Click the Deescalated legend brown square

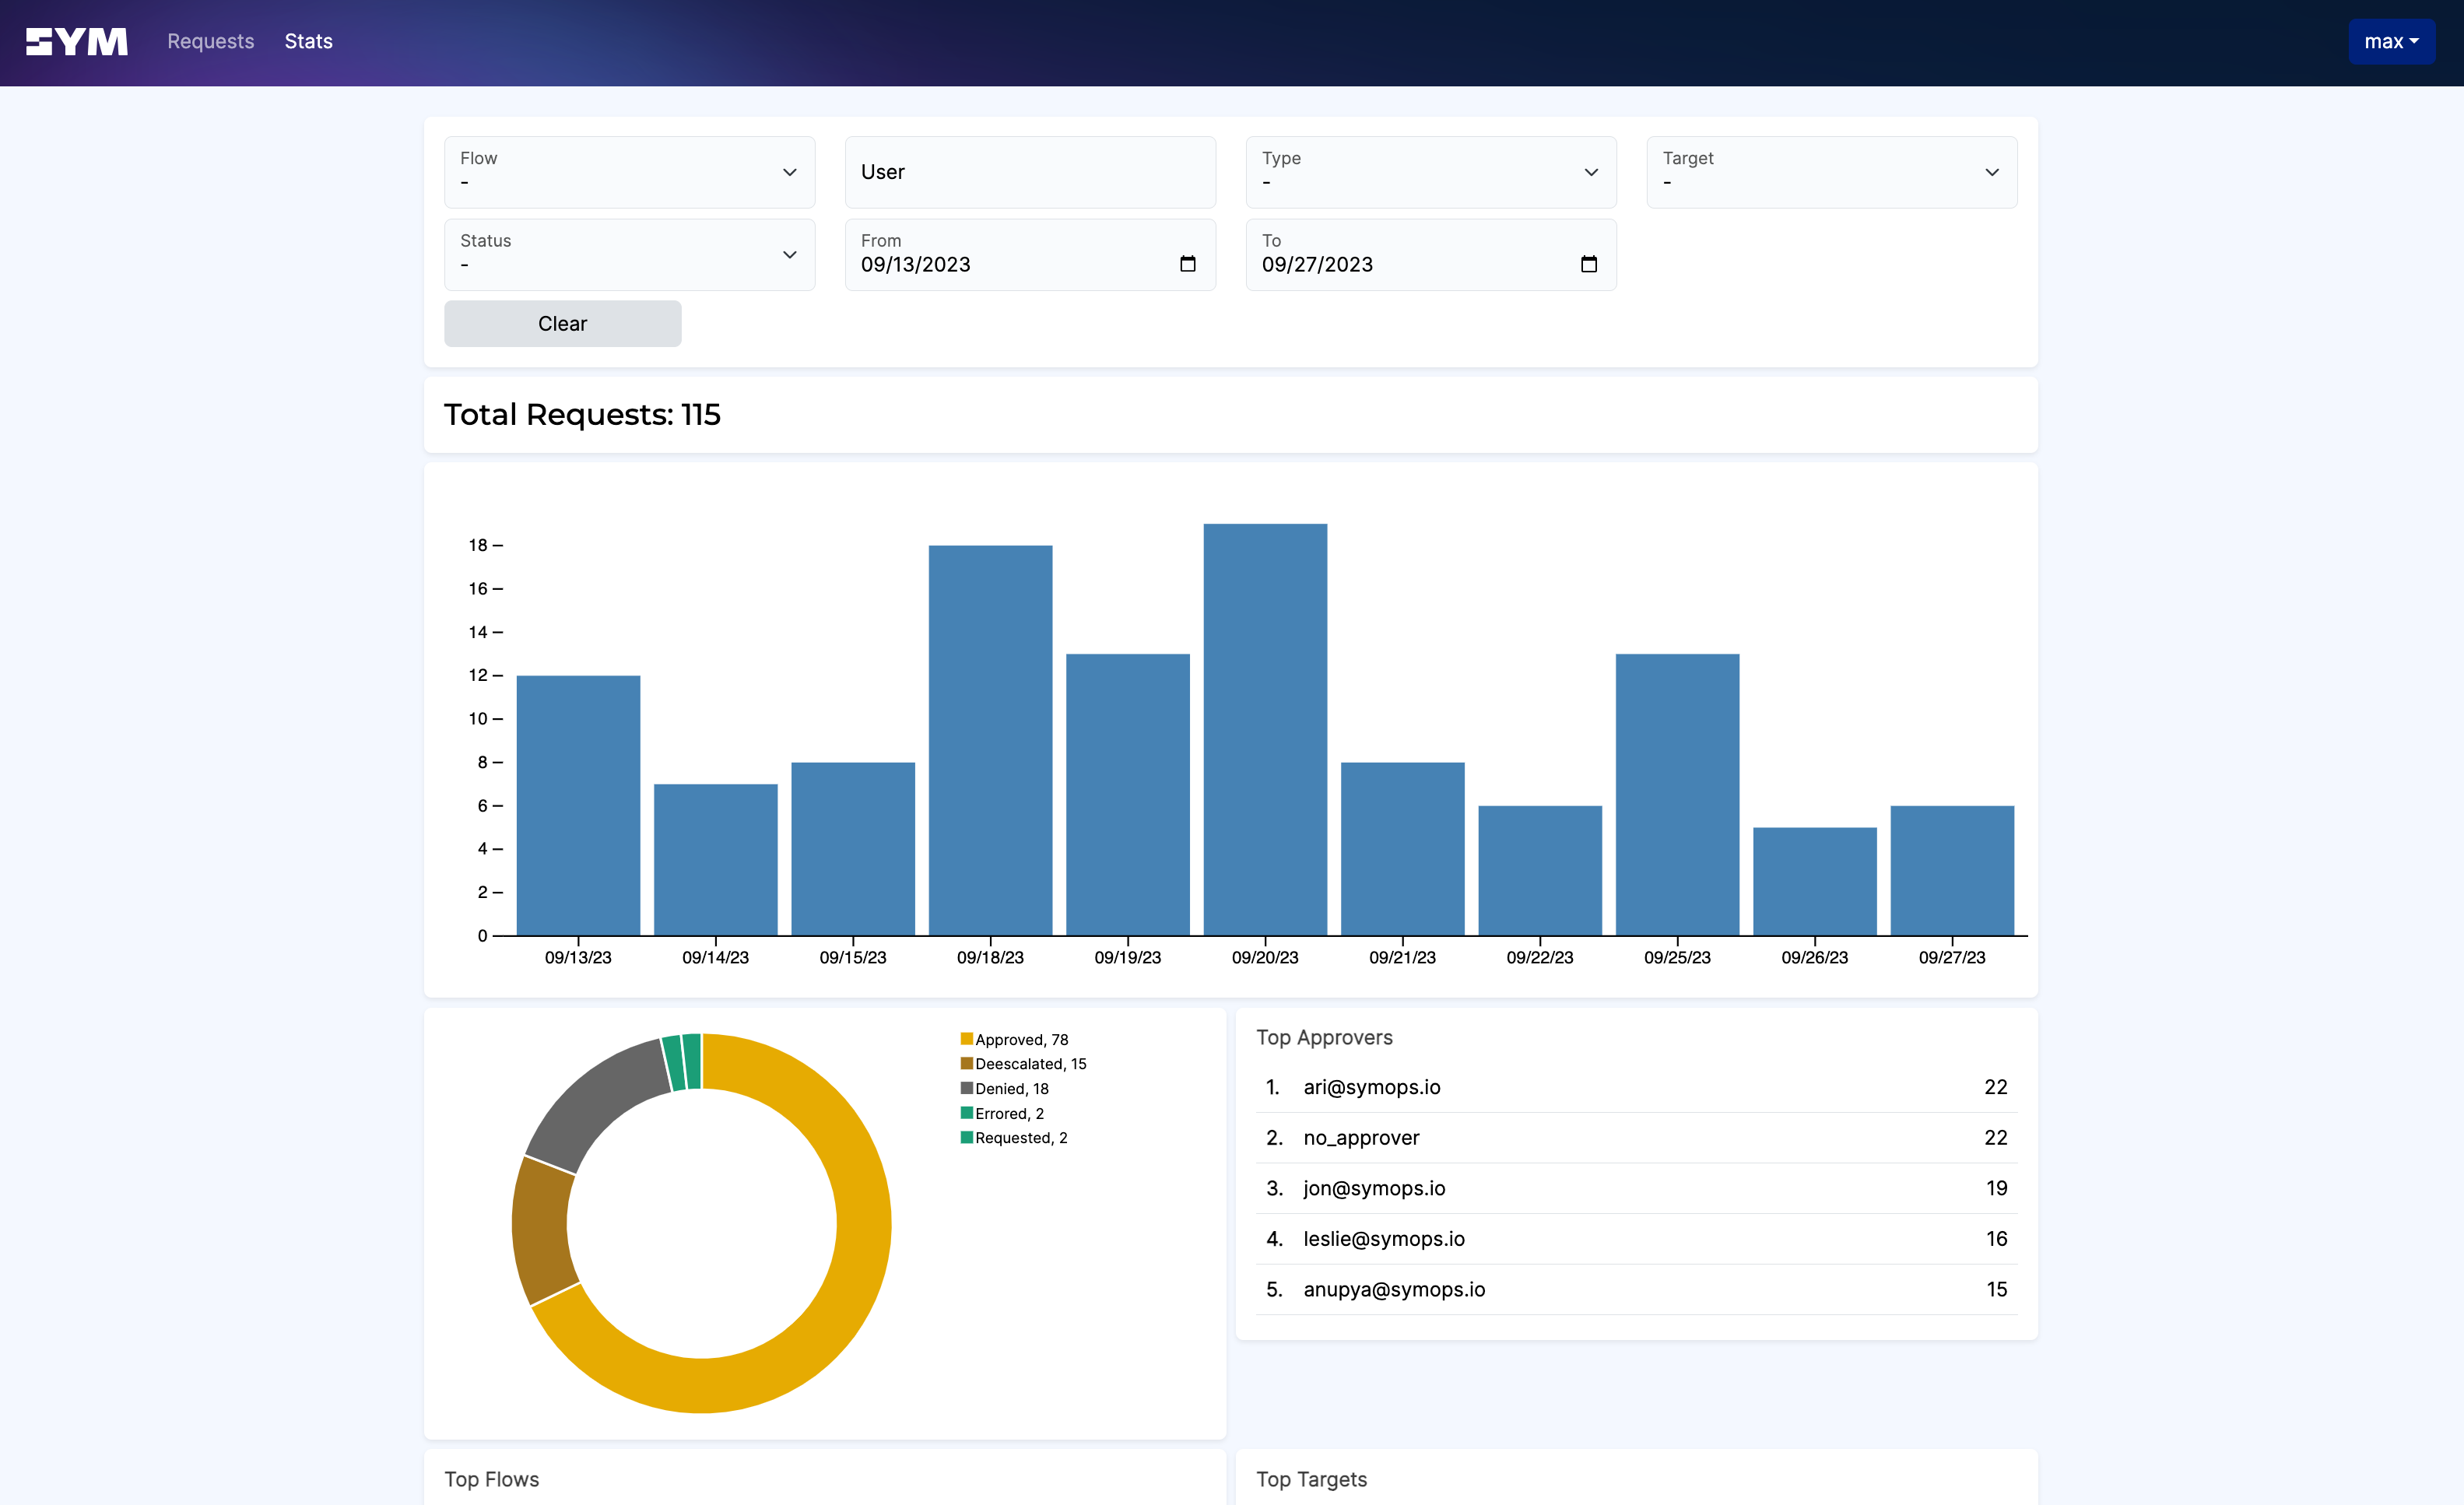click(x=966, y=1063)
